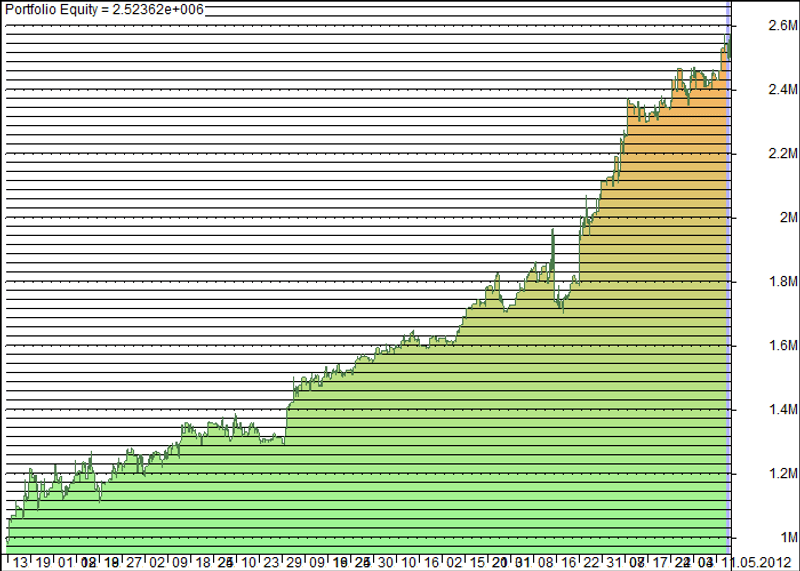Click the Portfolio Equity = 2.52362e+006 title
The image size is (800, 571).
104,10
